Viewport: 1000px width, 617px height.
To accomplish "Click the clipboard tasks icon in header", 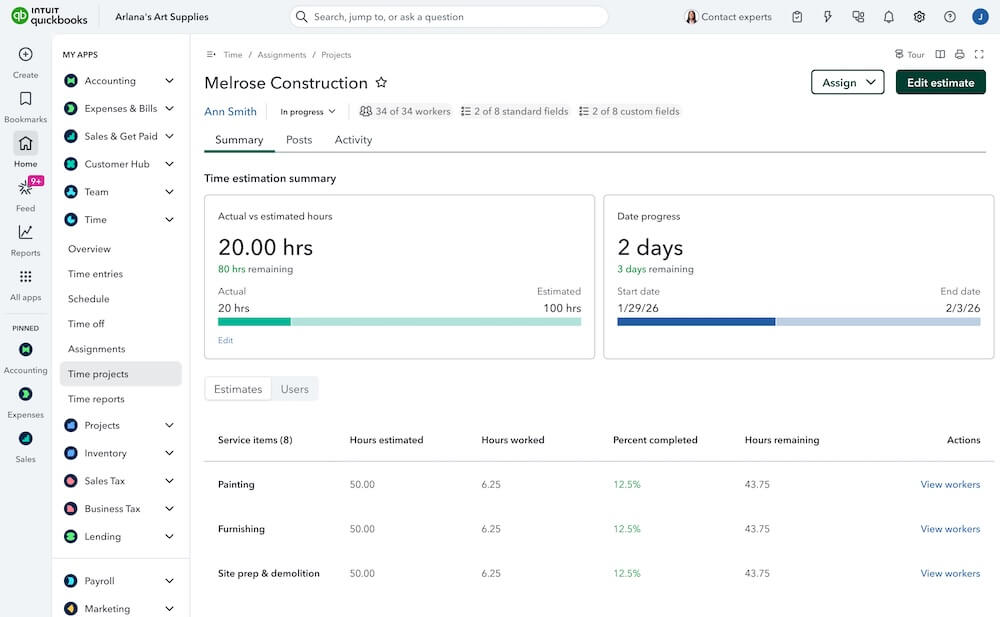I will (797, 17).
